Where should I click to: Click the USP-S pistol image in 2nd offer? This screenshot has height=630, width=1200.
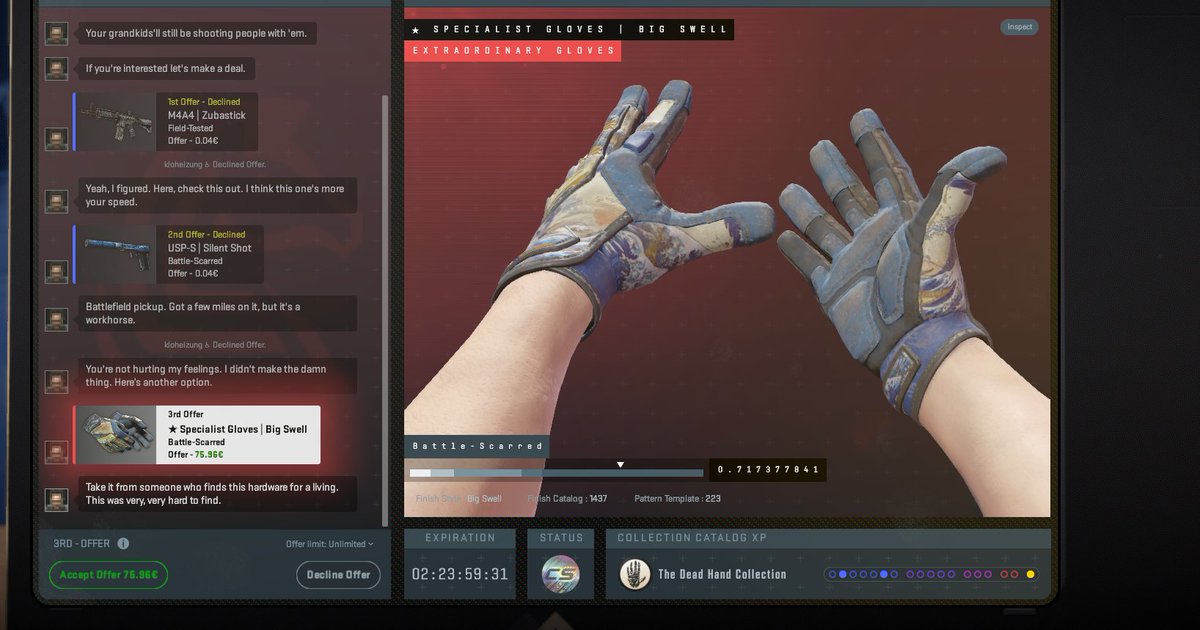(x=116, y=254)
